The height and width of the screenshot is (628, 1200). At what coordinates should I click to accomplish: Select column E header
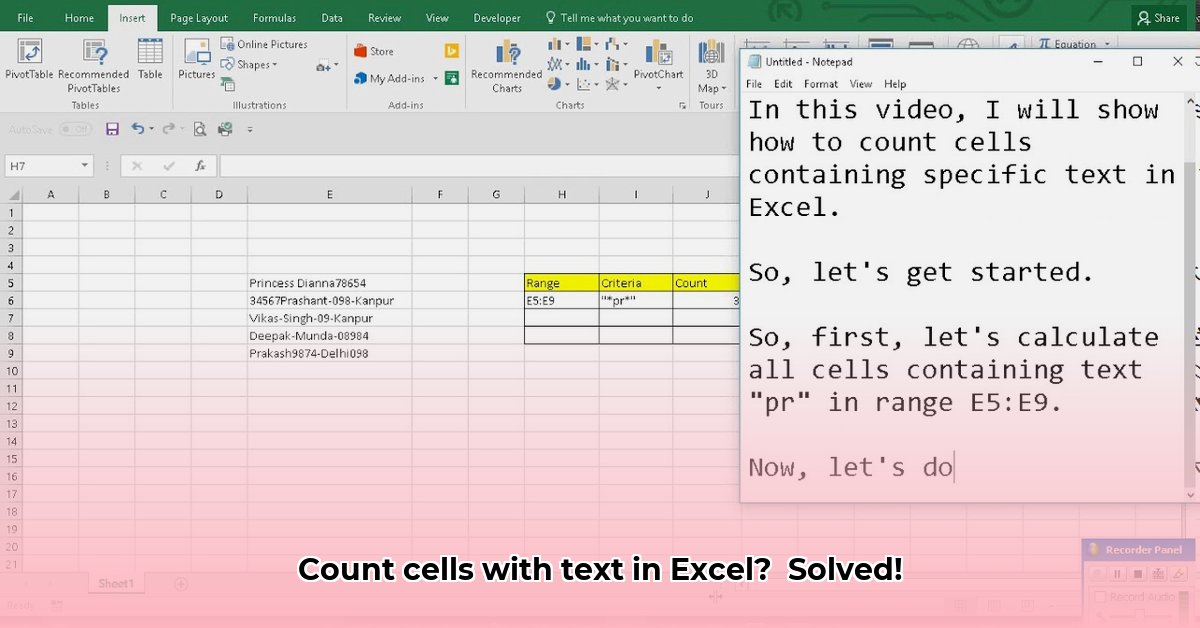[x=329, y=194]
